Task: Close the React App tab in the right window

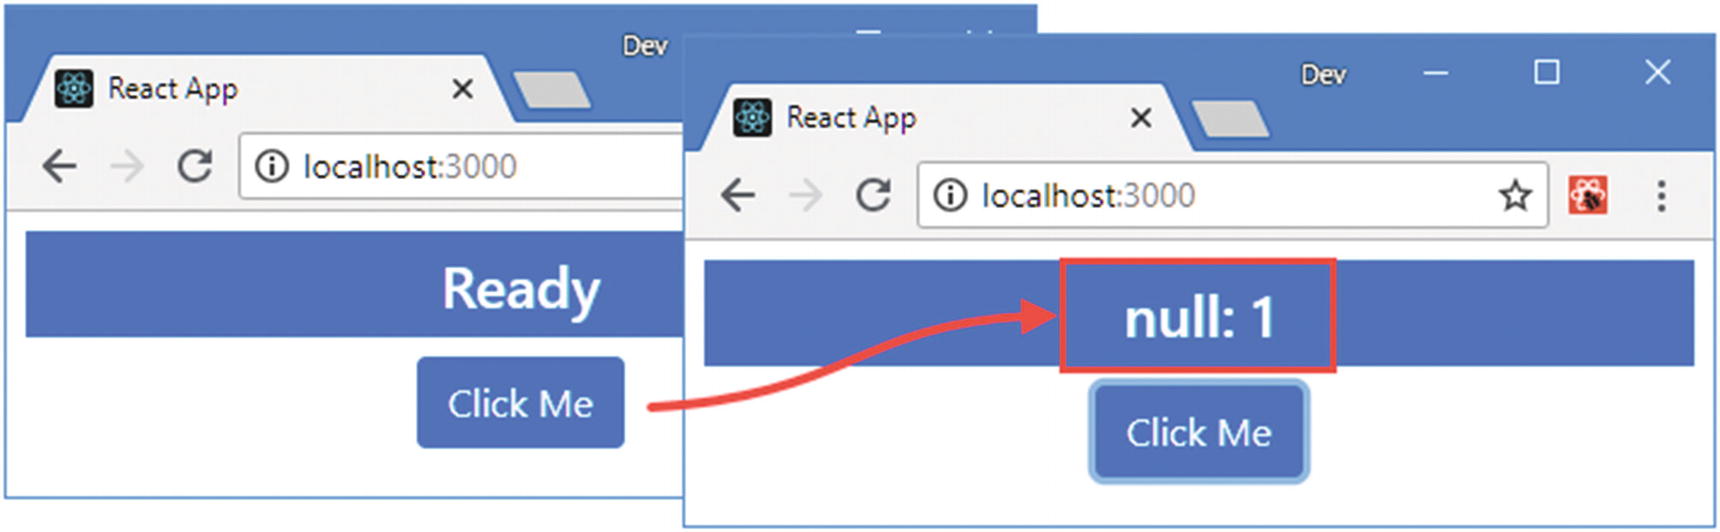Action: [1140, 118]
